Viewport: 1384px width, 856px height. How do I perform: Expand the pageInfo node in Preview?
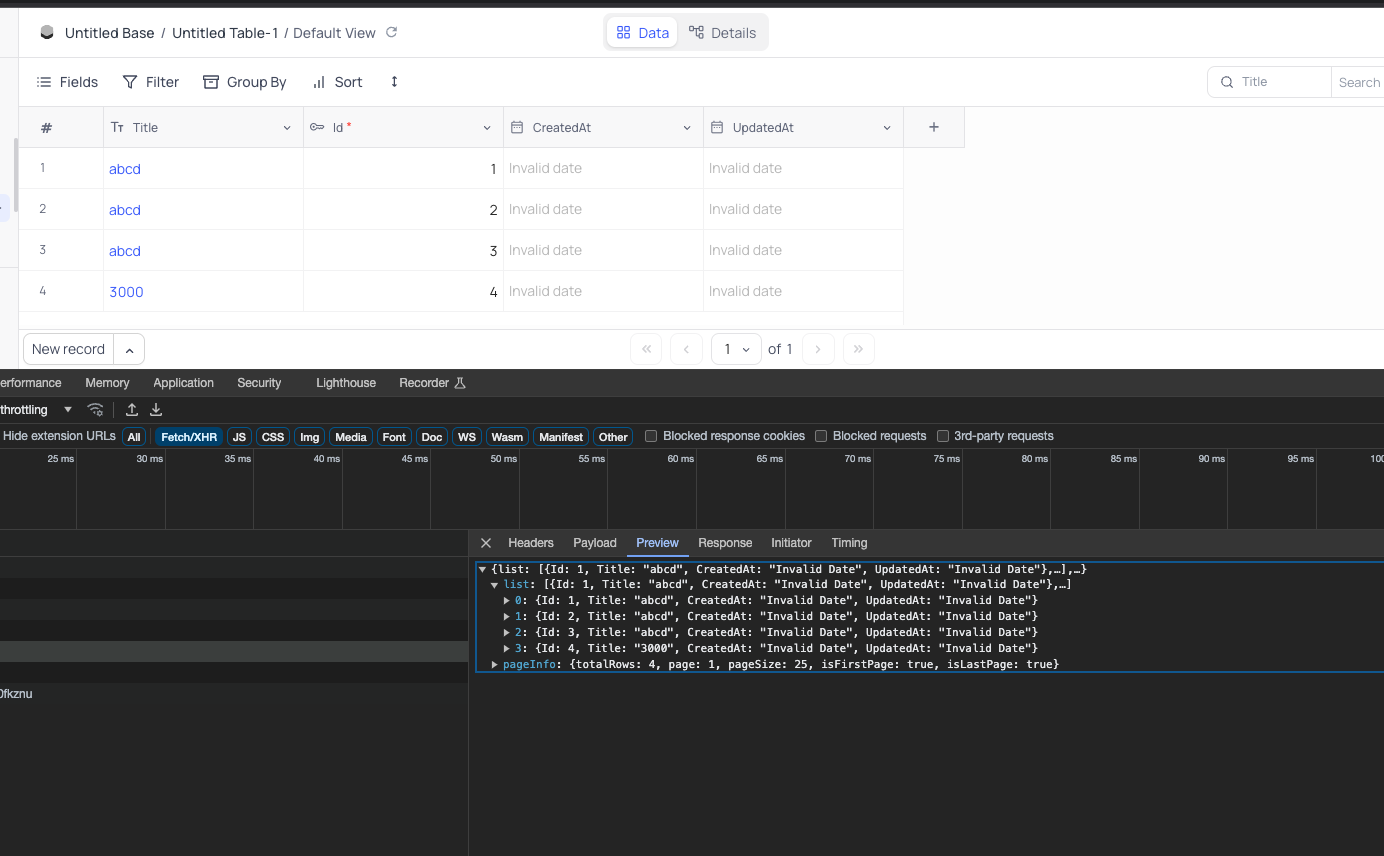tap(494, 664)
